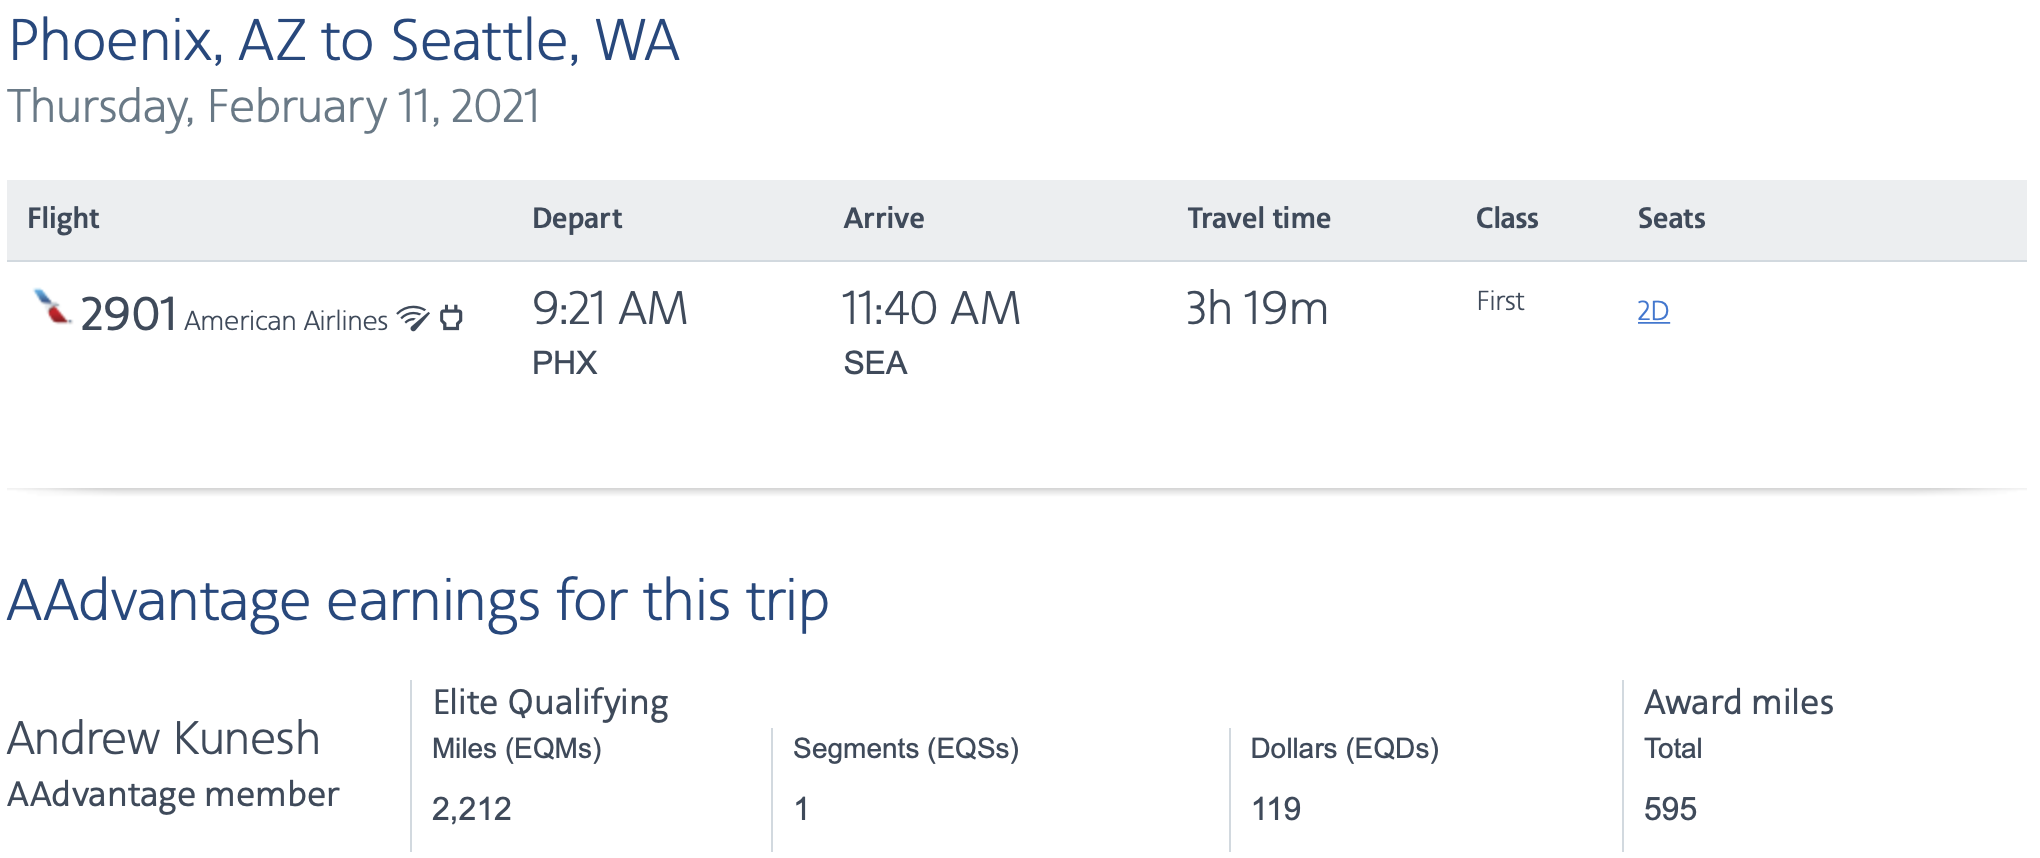Click the AAdvantage earnings heading

pyautogui.click(x=418, y=601)
